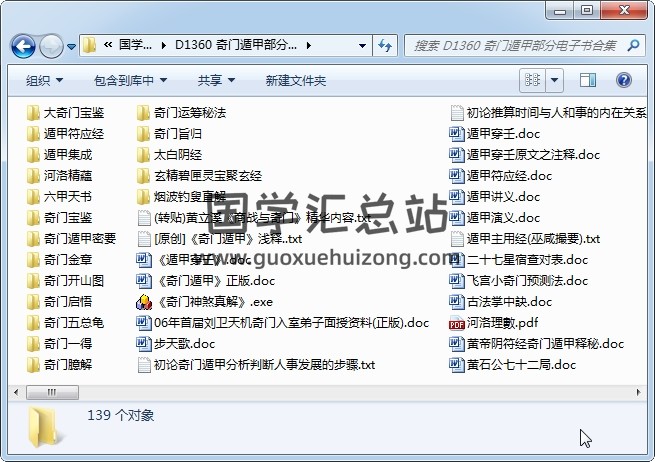Select the 遁甲集成 folder
This screenshot has width=655, height=462.
(59, 155)
